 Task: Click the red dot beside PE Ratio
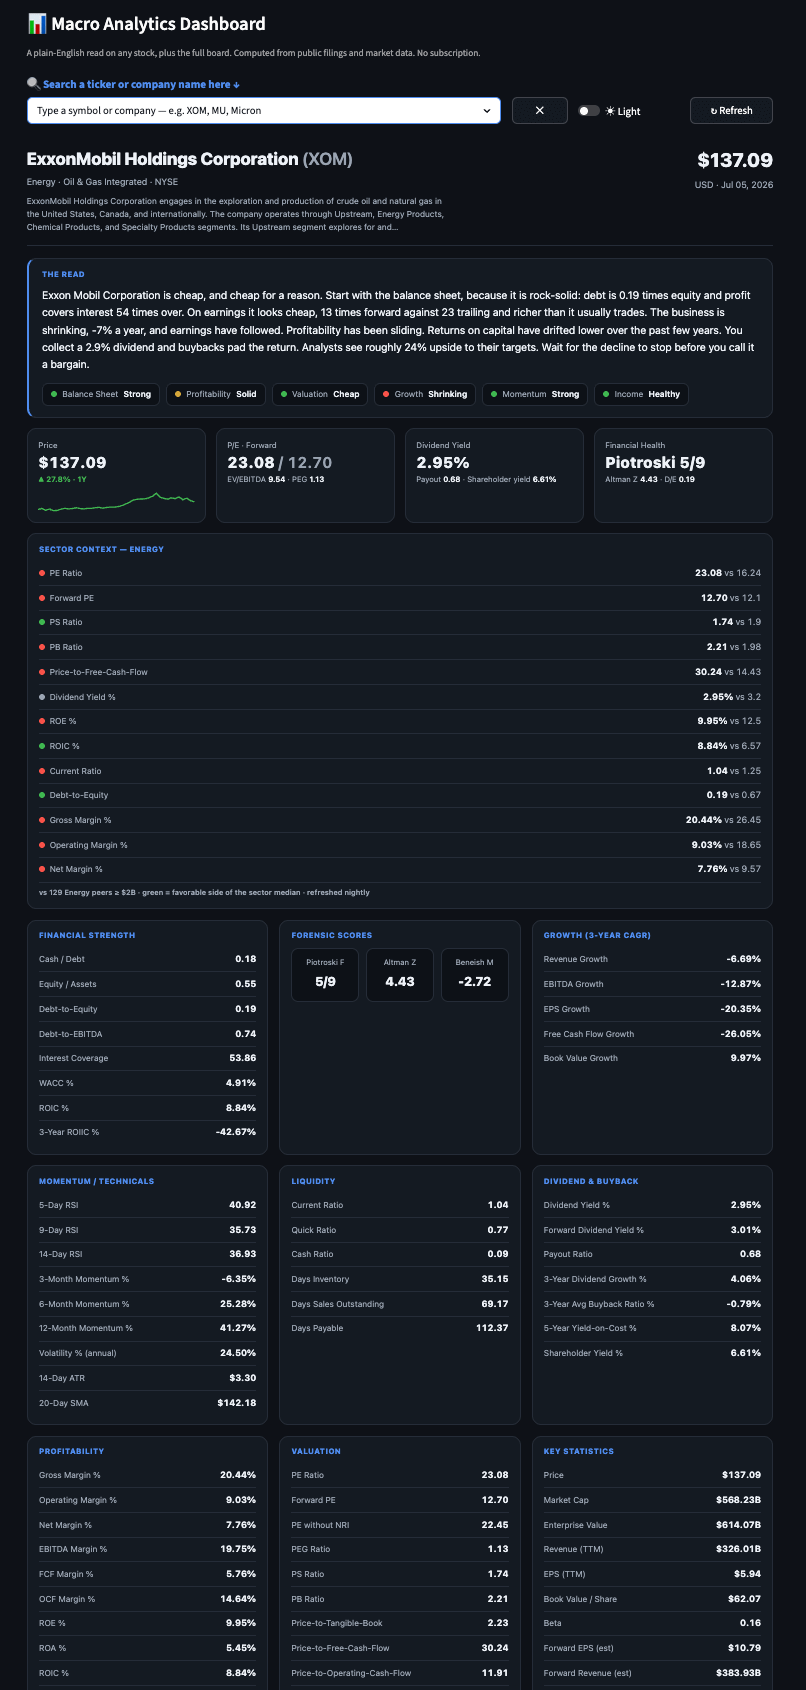click(42, 573)
